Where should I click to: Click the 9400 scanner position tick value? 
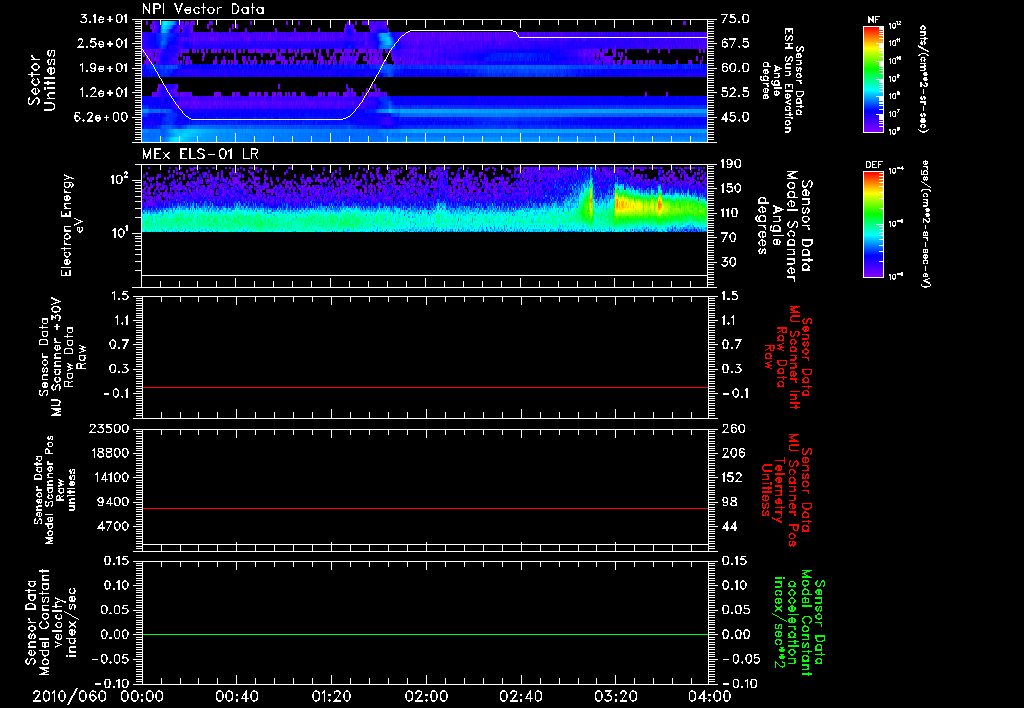[x=112, y=502]
